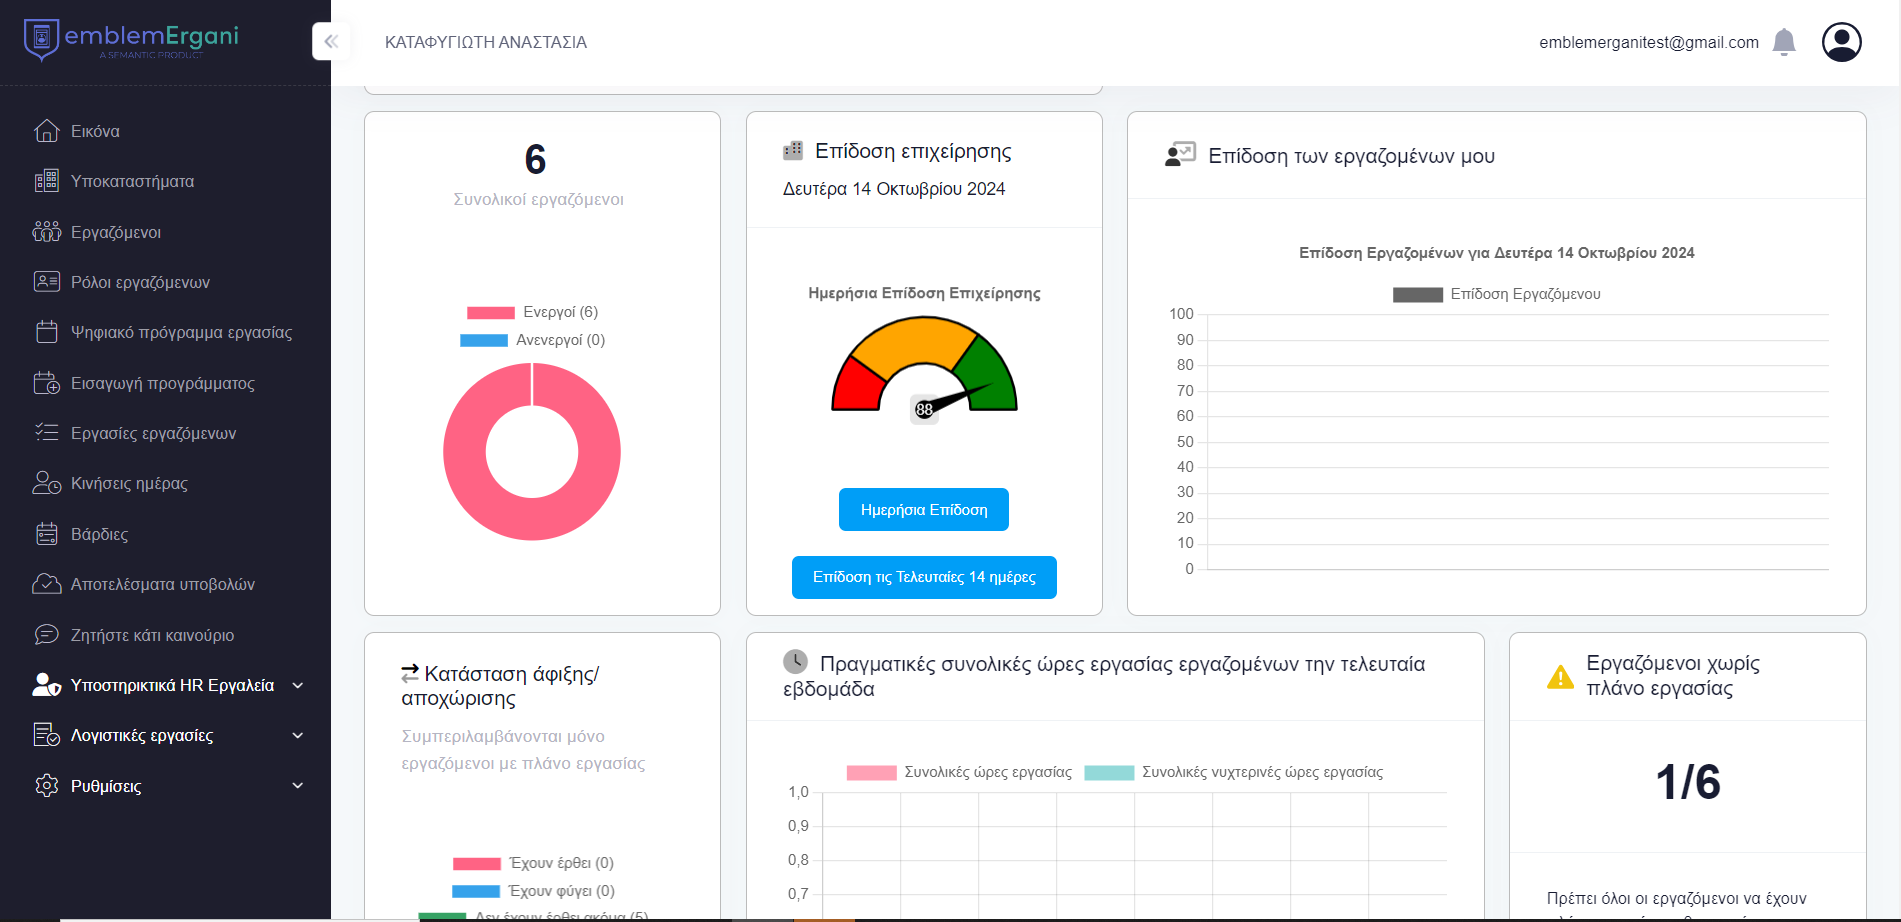Toggle the Ενεργοί (6) legend item
The width and height of the screenshot is (1901, 922).
532,312
